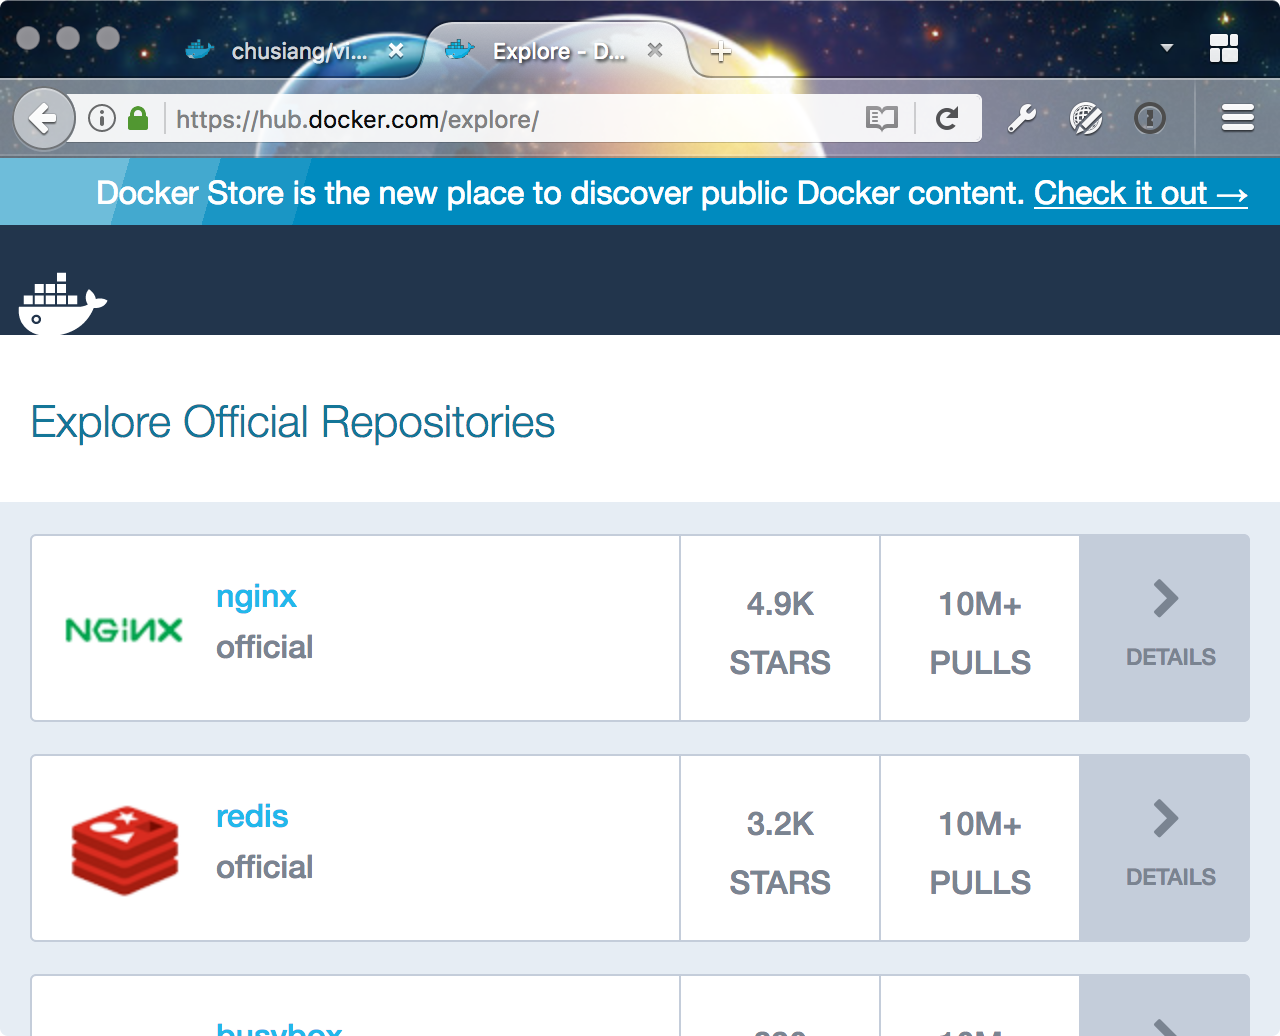Image resolution: width=1280 pixels, height=1036 pixels.
Task: Click the Docker whale logo
Action: [x=62, y=303]
